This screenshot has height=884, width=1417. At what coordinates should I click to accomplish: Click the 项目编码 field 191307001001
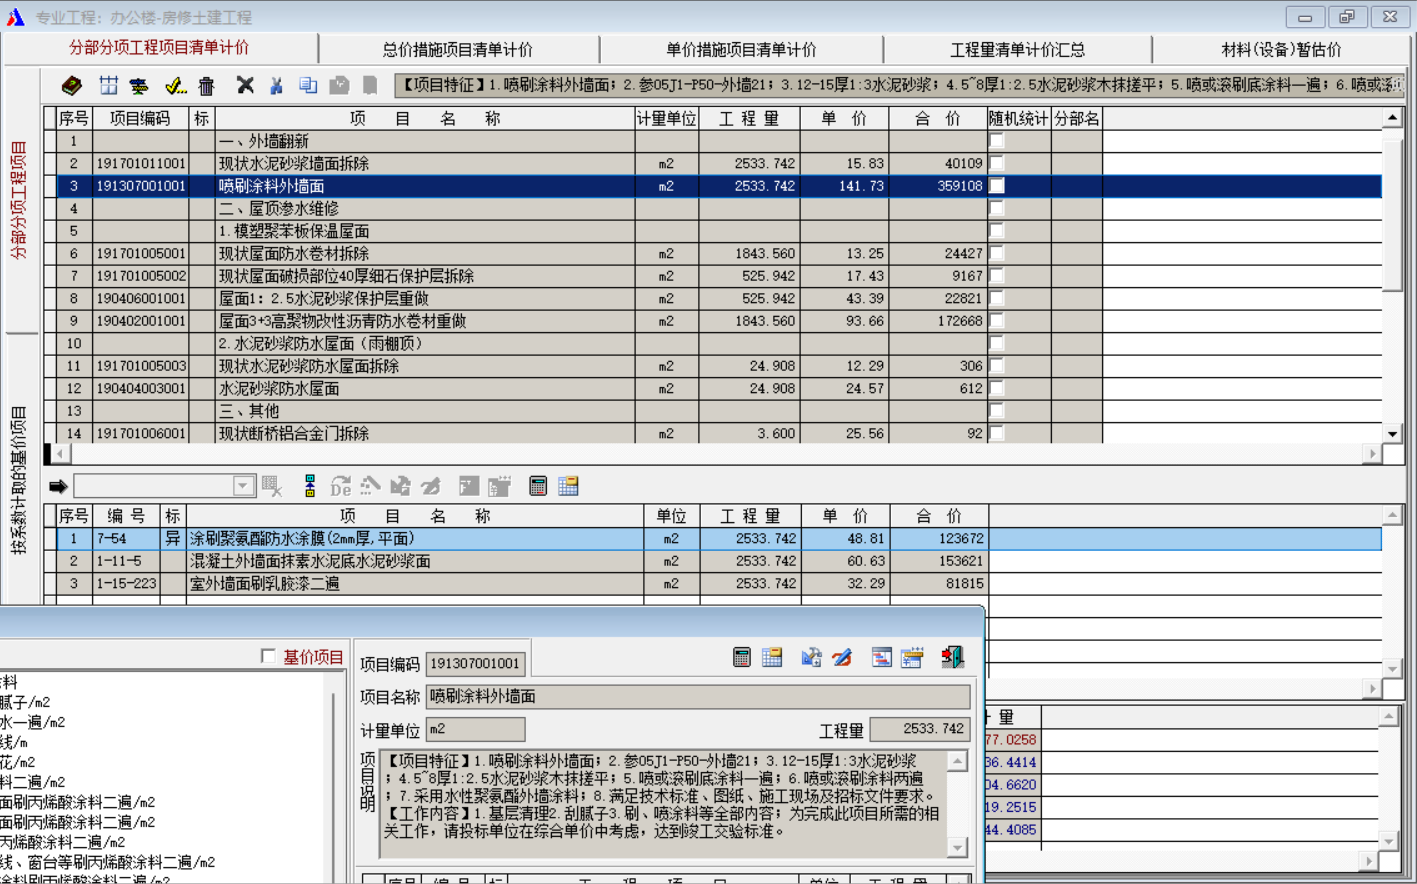[475, 664]
